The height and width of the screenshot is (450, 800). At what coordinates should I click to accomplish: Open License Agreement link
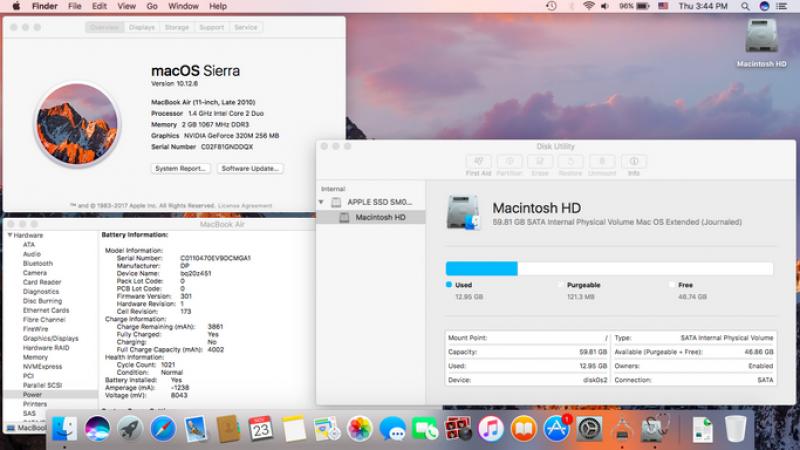pos(245,206)
